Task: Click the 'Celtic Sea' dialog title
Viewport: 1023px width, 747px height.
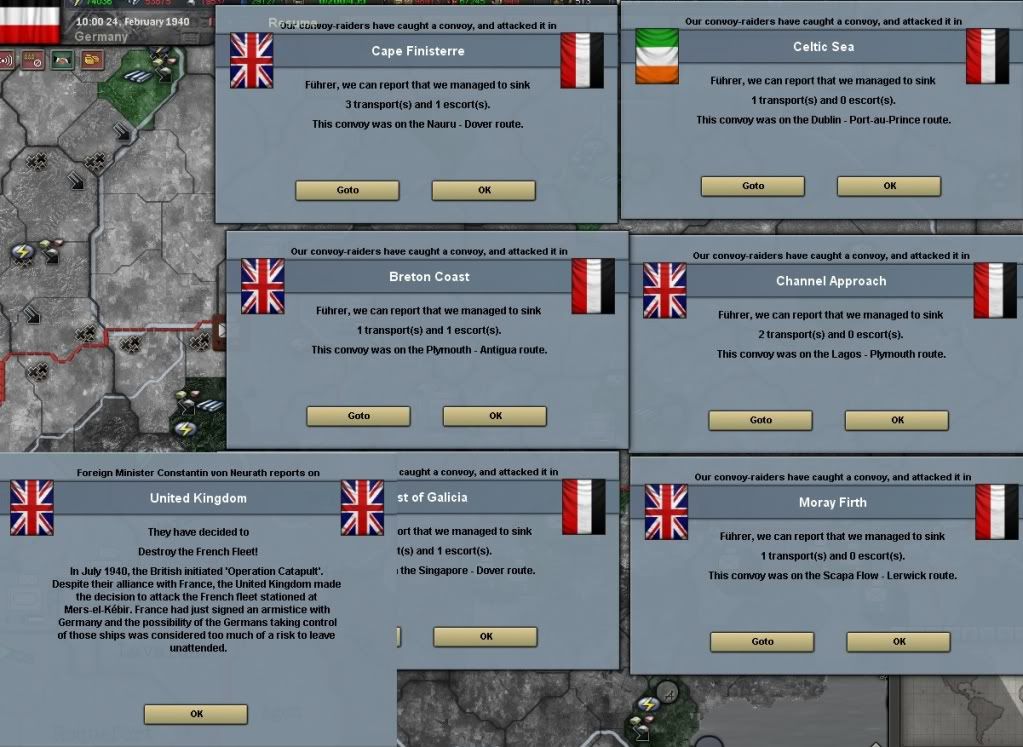Action: (x=823, y=46)
